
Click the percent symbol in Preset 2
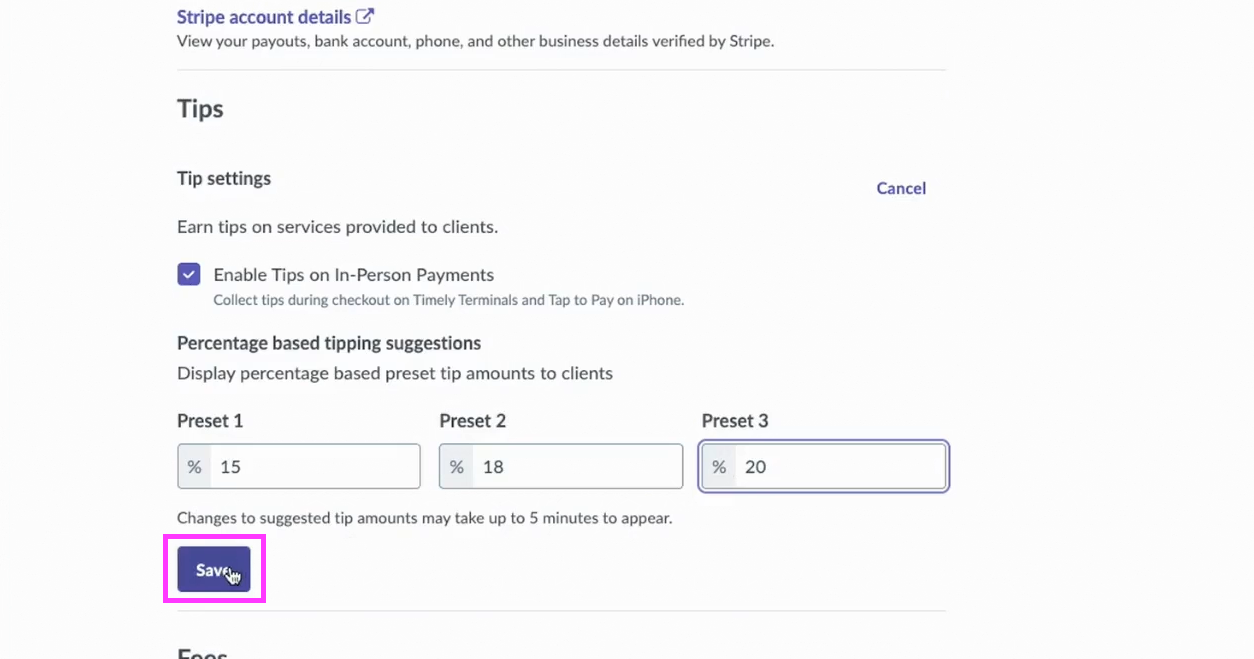[x=456, y=467]
